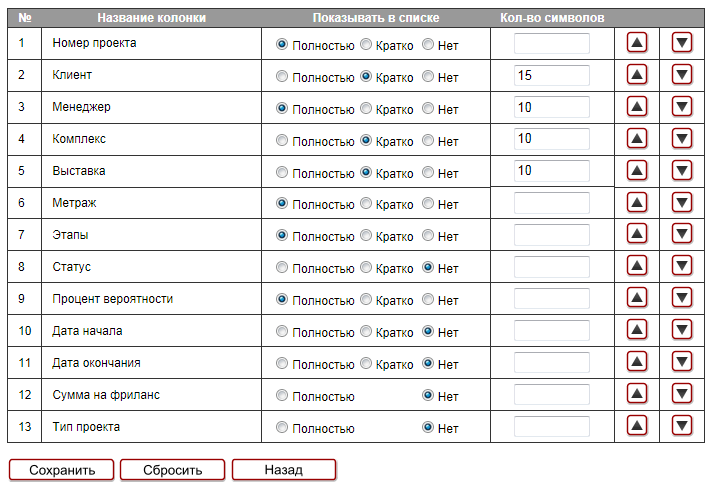Set the Менеджер column to Кратко
The width and height of the screenshot is (714, 489).
point(366,108)
